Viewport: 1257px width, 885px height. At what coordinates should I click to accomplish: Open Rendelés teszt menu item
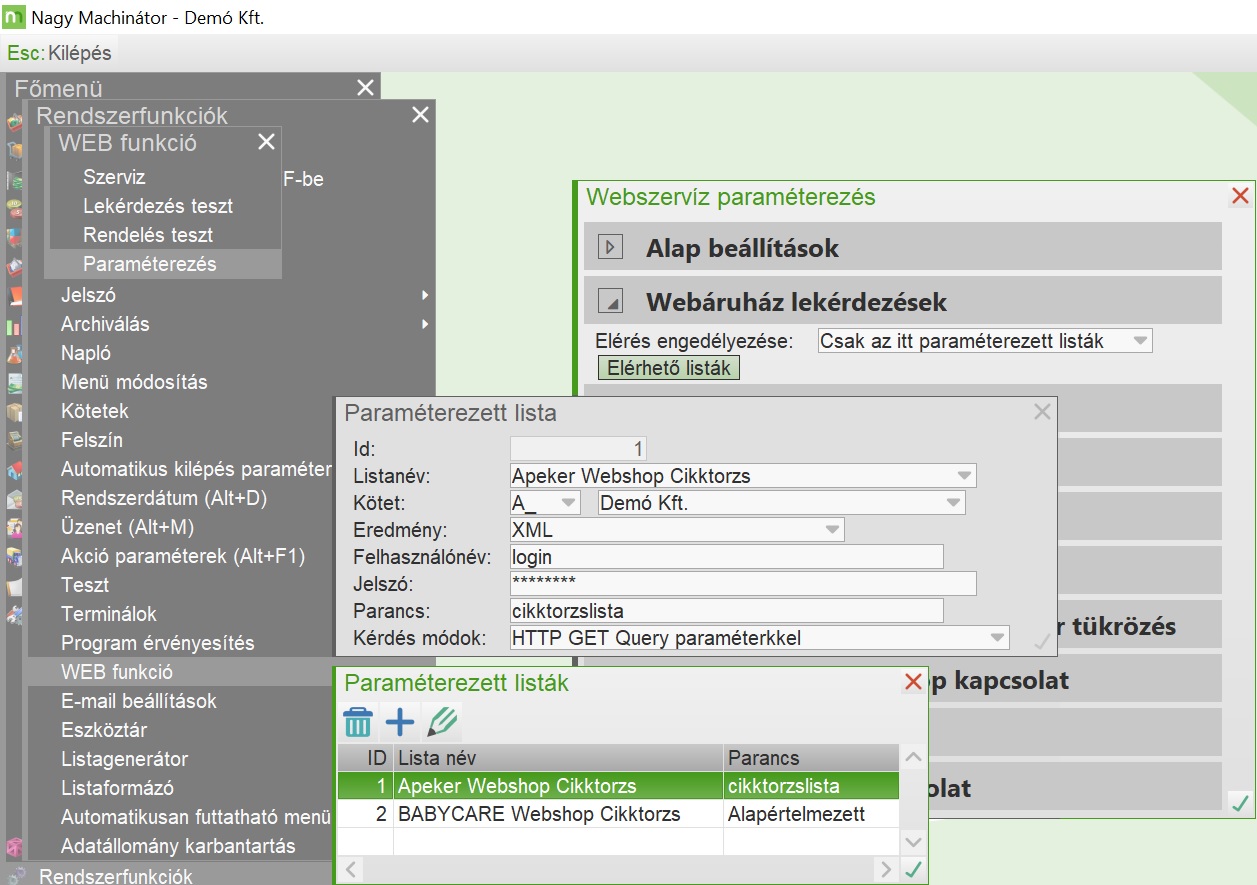point(148,235)
